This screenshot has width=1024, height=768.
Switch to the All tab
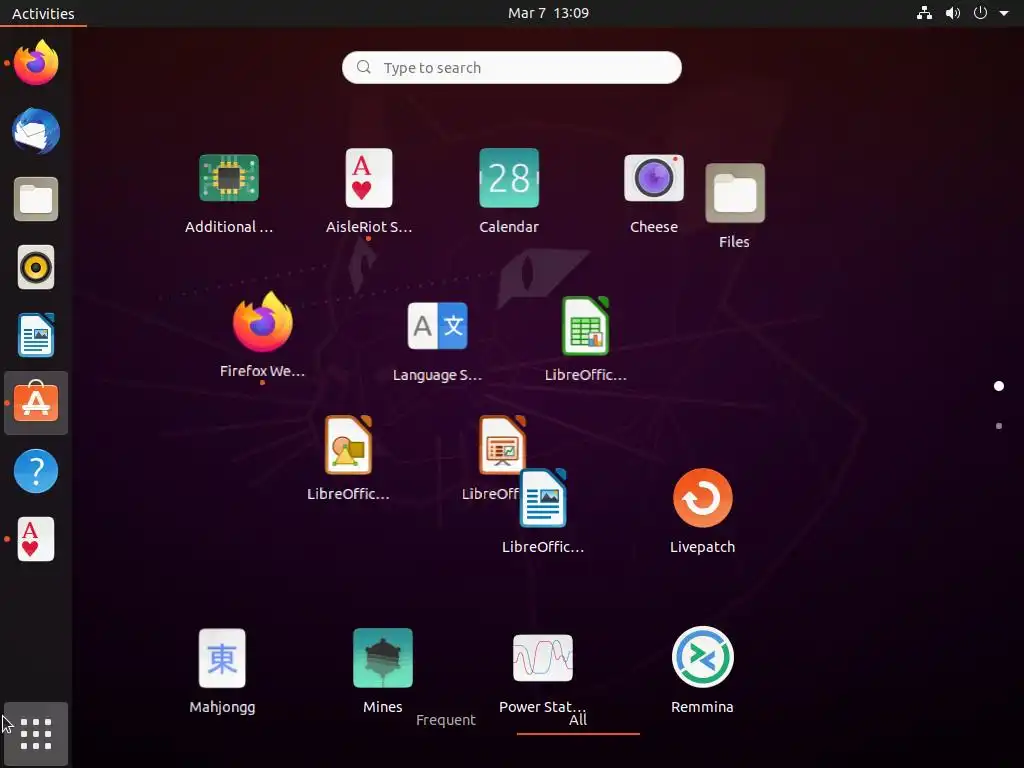coord(578,720)
